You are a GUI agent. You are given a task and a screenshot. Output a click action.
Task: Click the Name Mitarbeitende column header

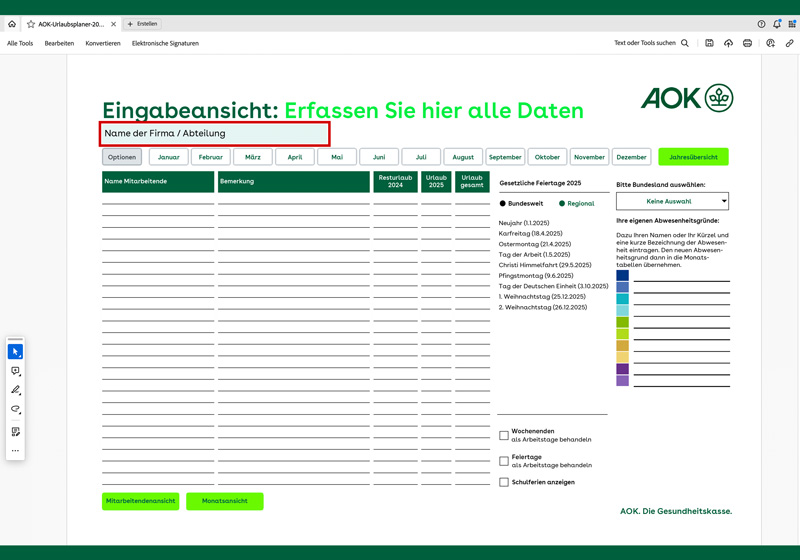click(158, 182)
